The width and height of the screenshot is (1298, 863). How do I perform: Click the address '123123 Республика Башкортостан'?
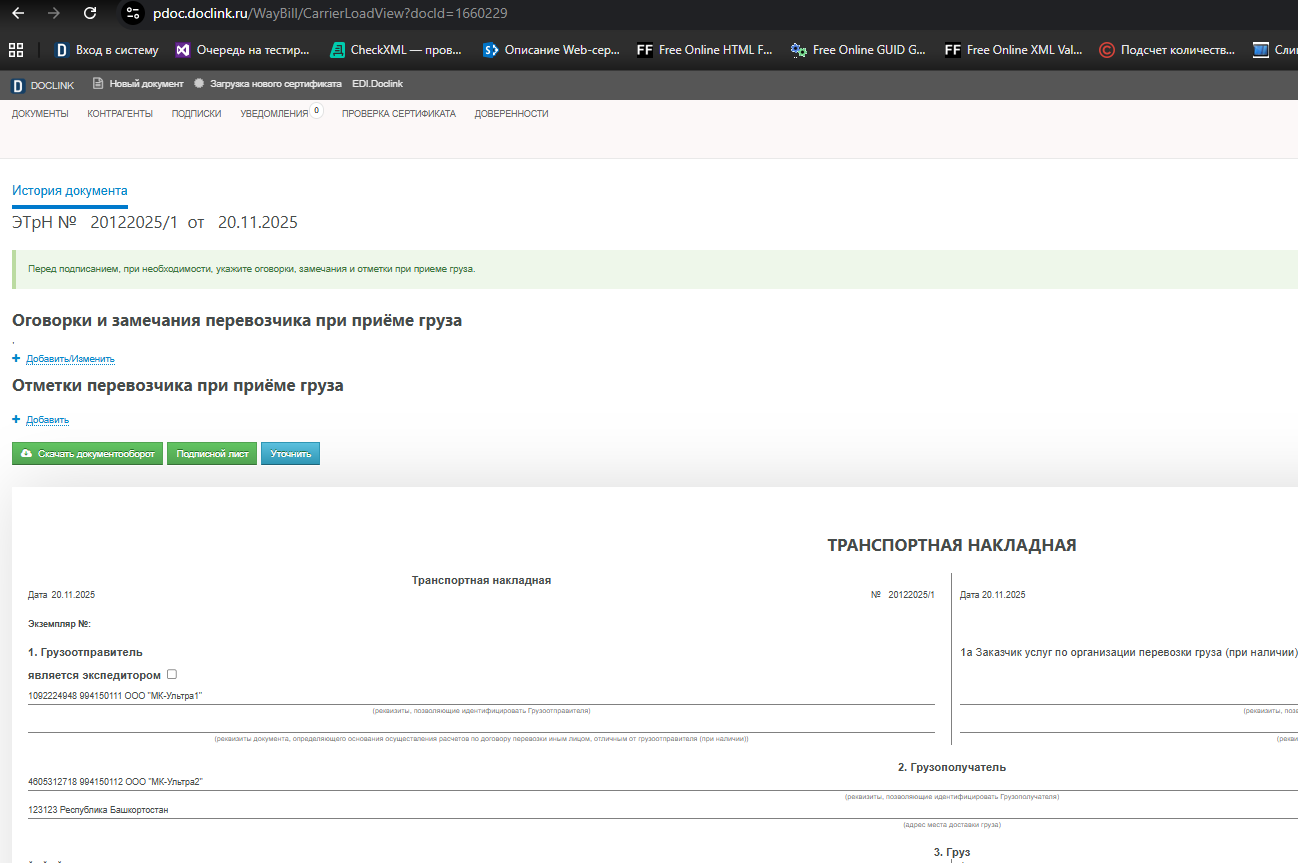(x=99, y=810)
